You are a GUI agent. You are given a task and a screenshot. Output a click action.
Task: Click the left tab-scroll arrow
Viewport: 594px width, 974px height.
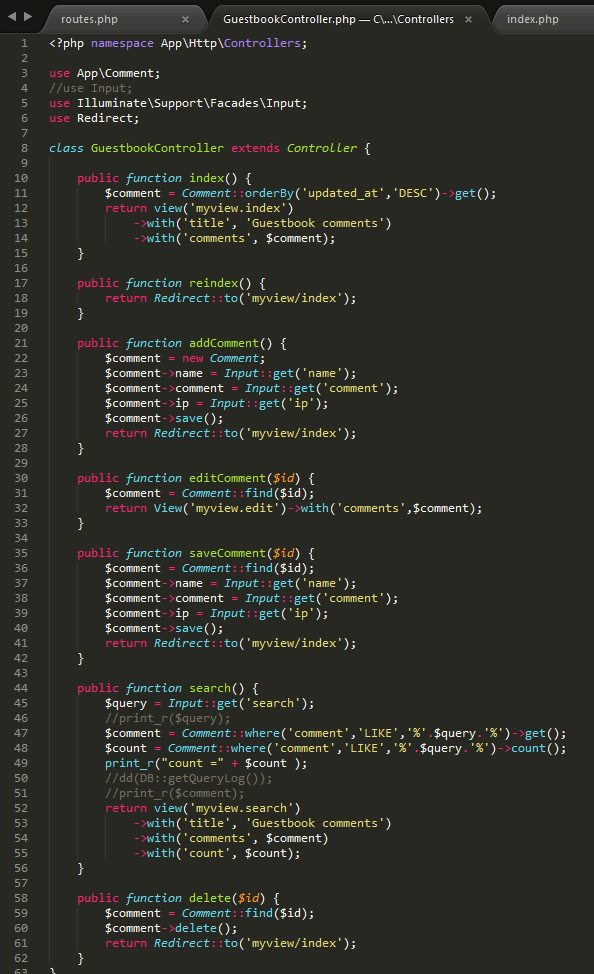[12, 17]
